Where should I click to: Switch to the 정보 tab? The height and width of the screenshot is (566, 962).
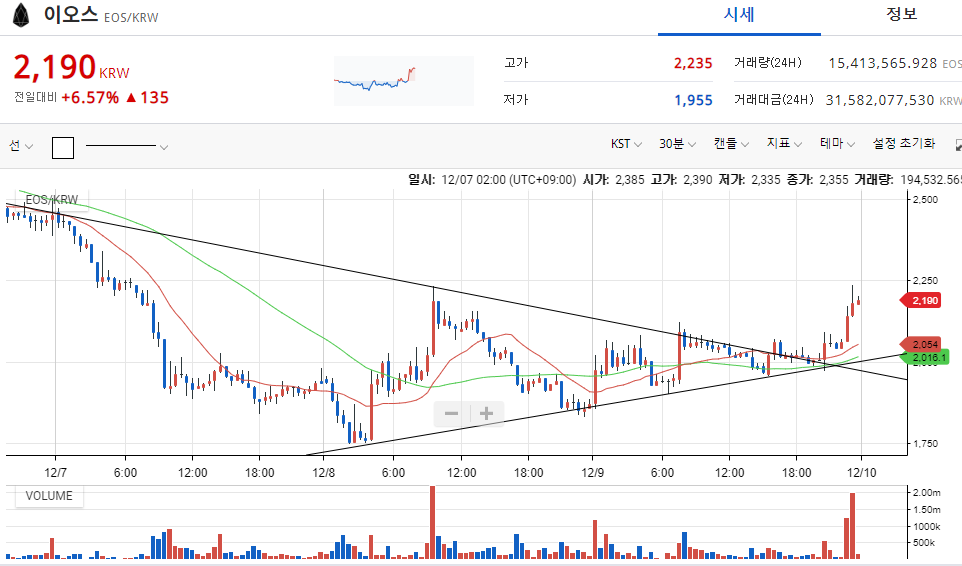901,13
